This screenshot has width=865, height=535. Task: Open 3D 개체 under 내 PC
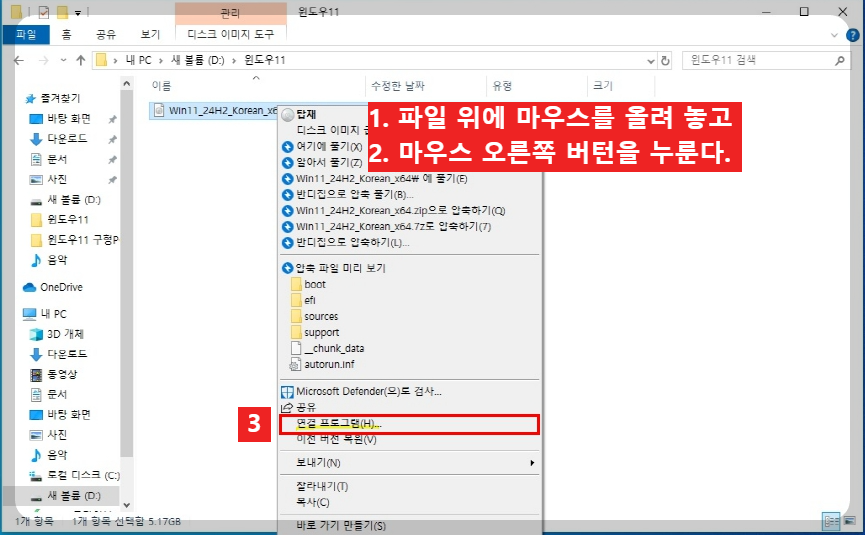tap(65, 334)
